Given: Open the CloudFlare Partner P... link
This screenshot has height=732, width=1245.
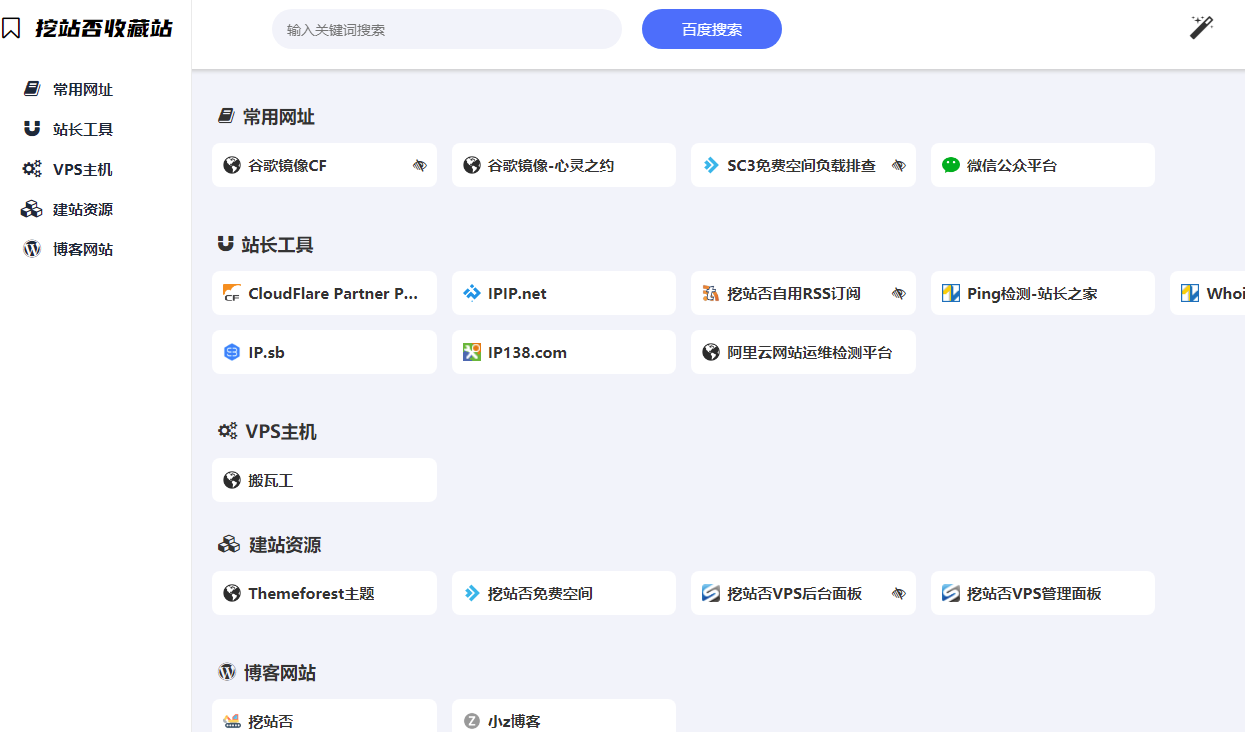Looking at the screenshot, I should click(x=324, y=293).
